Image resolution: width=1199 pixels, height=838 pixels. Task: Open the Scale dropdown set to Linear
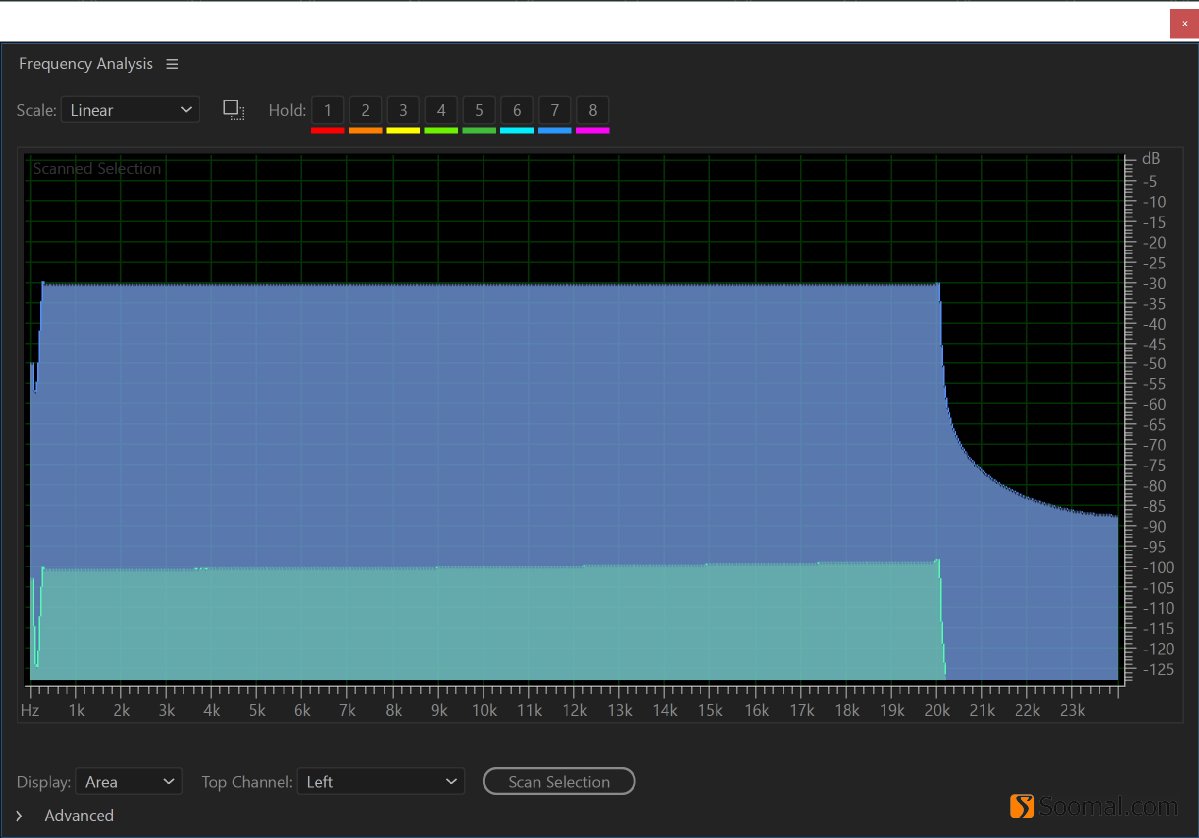tap(130, 110)
